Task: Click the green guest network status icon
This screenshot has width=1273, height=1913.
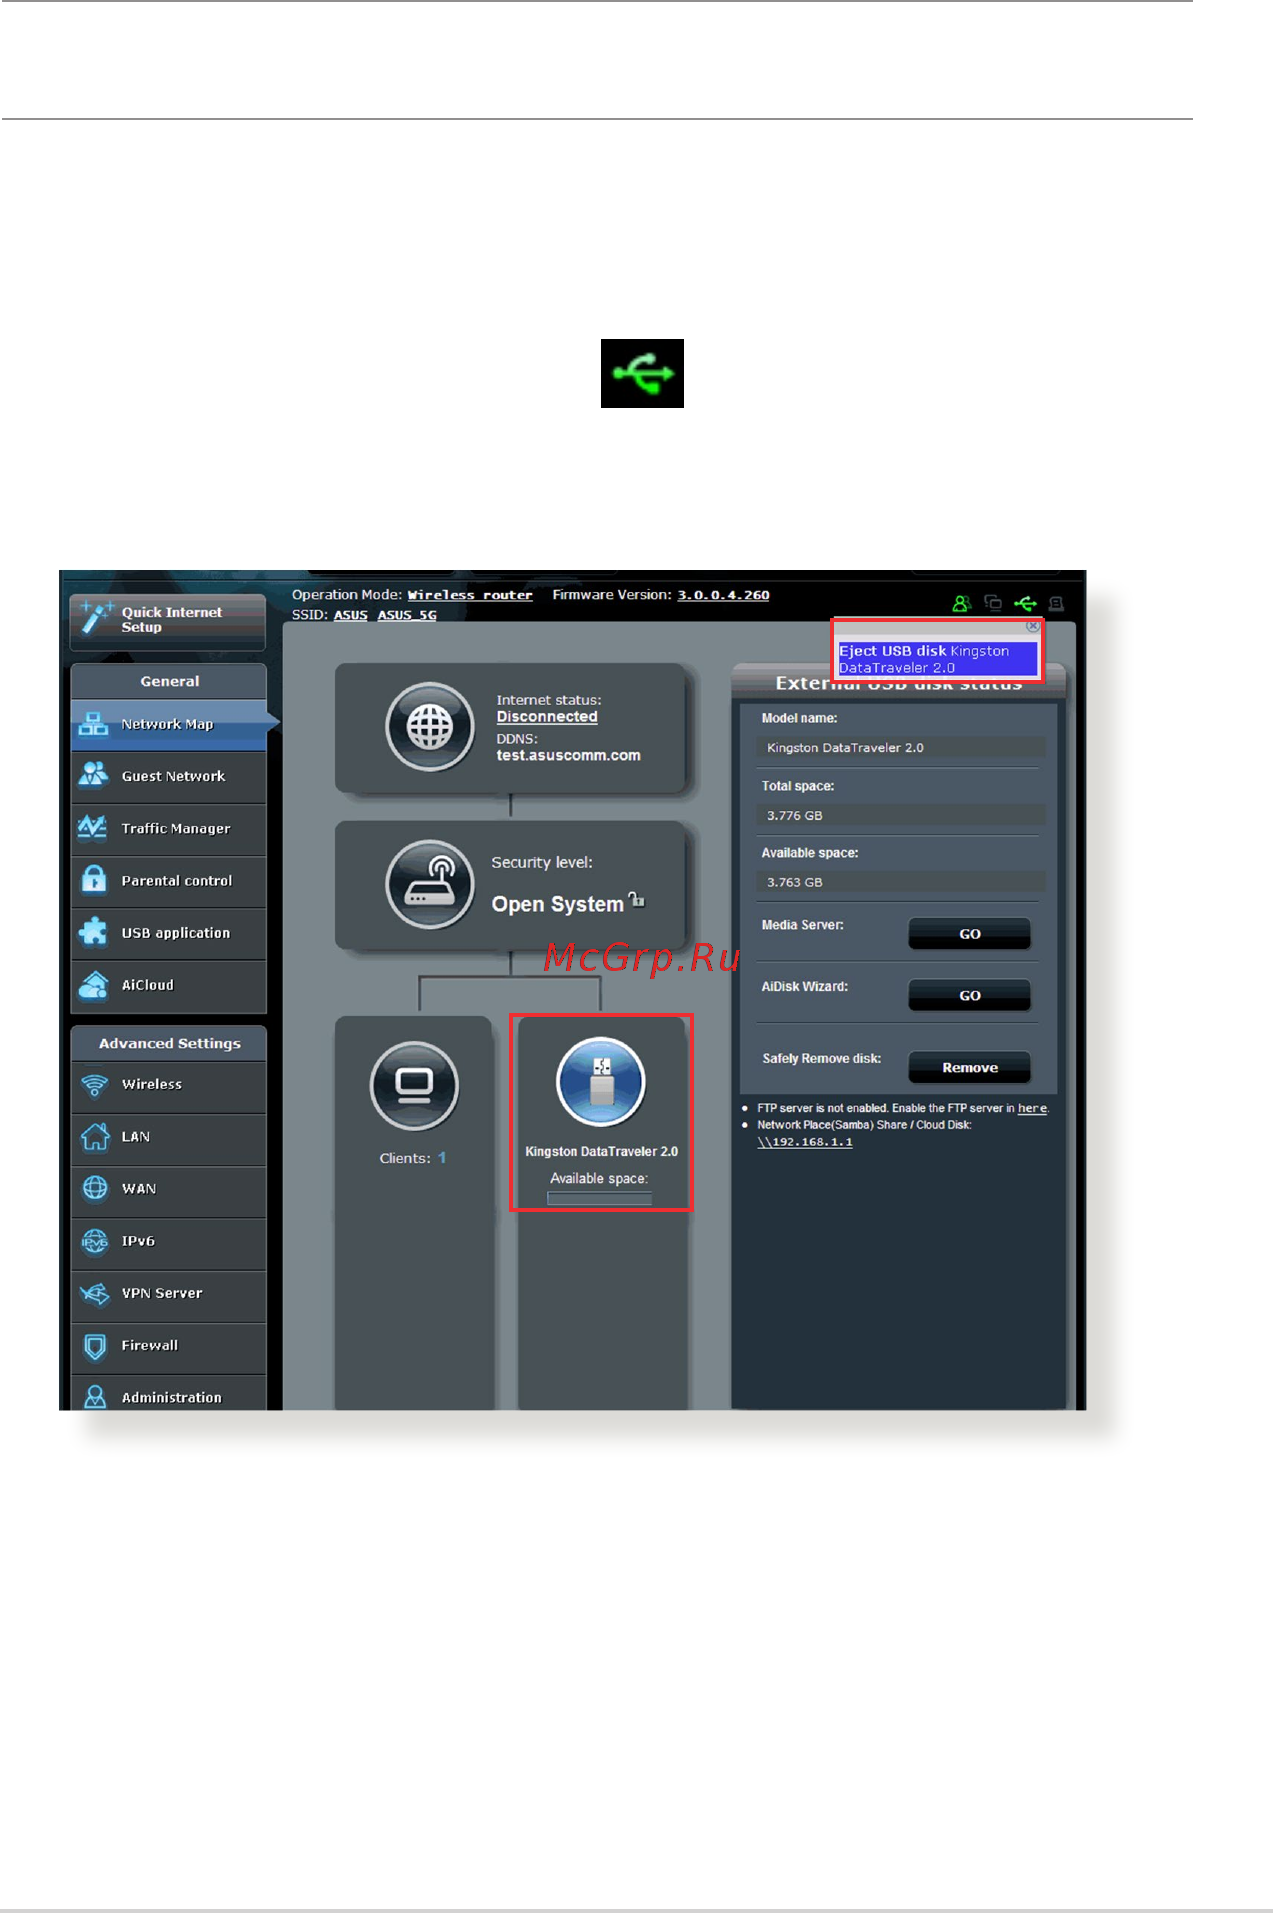Action: [961, 603]
